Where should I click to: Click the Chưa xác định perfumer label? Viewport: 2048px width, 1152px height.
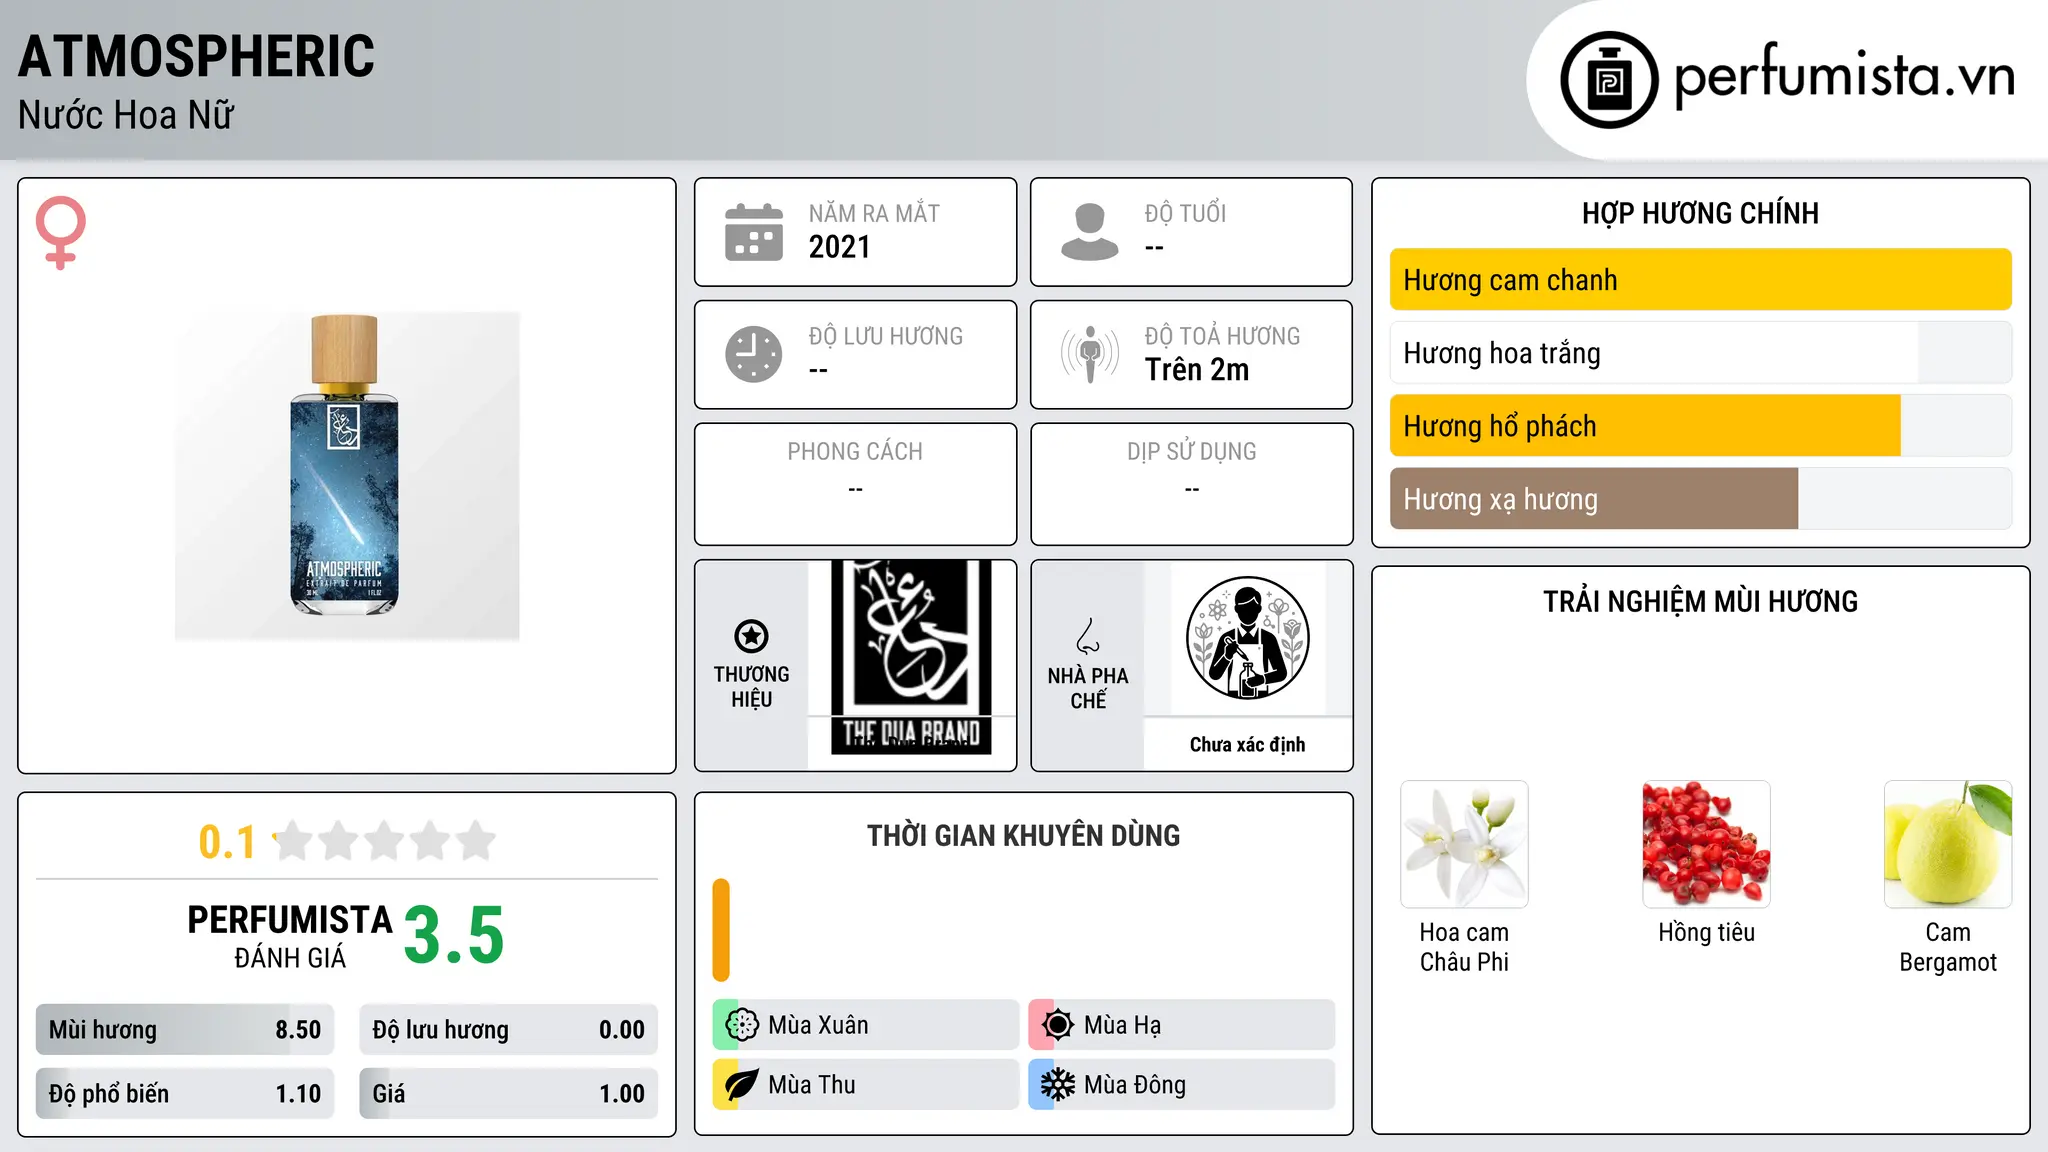coord(1247,745)
